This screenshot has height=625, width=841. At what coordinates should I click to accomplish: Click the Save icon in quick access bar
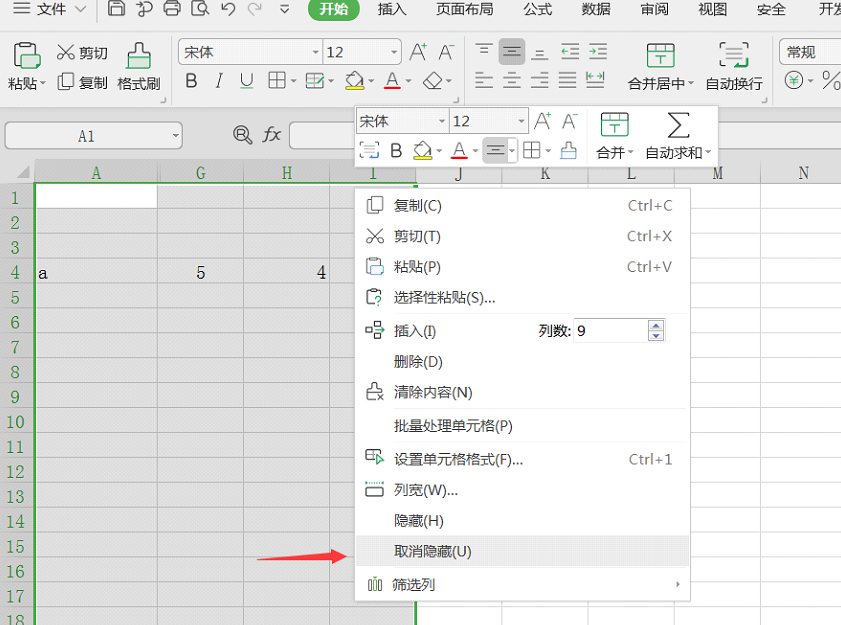[x=116, y=9]
